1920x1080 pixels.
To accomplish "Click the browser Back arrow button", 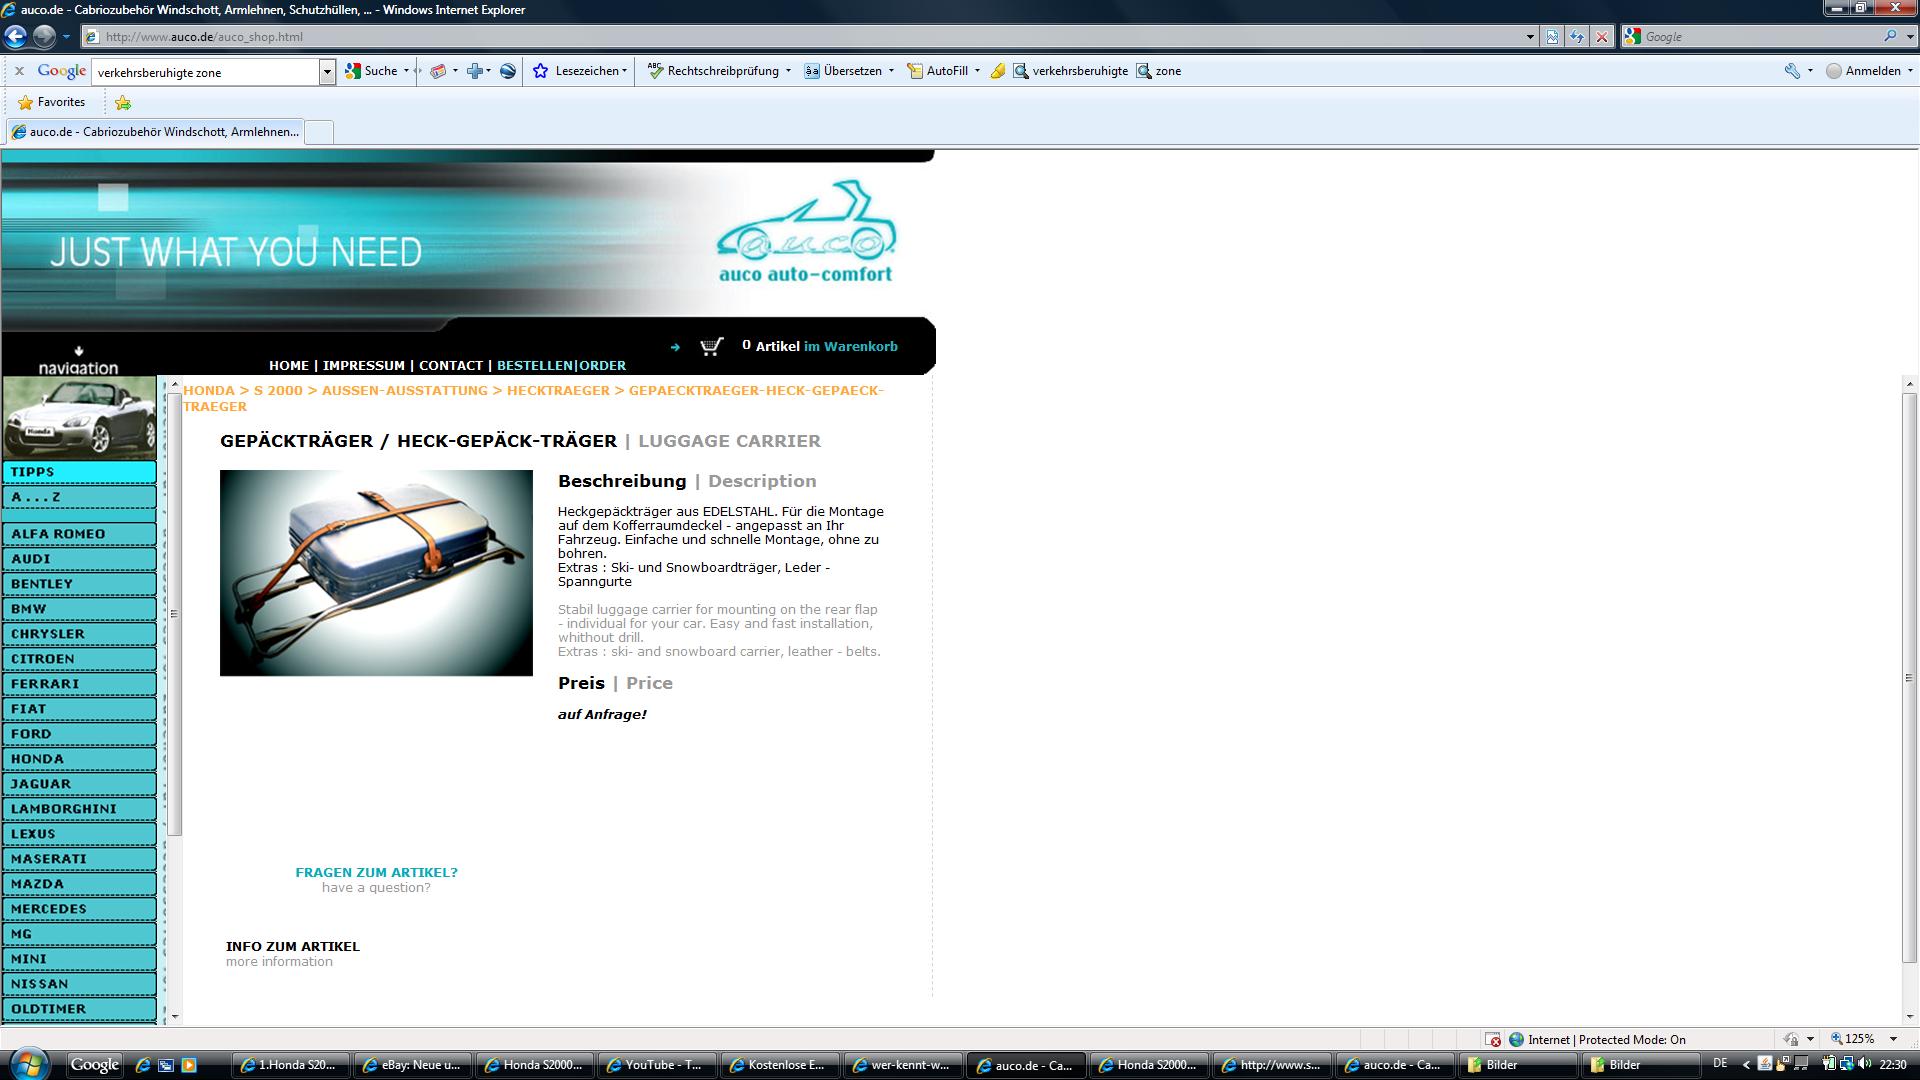I will 15,37.
